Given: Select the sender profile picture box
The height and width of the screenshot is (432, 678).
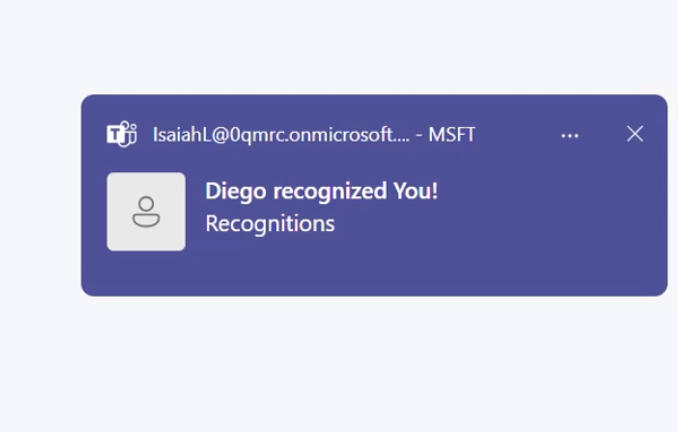Looking at the screenshot, I should [146, 211].
